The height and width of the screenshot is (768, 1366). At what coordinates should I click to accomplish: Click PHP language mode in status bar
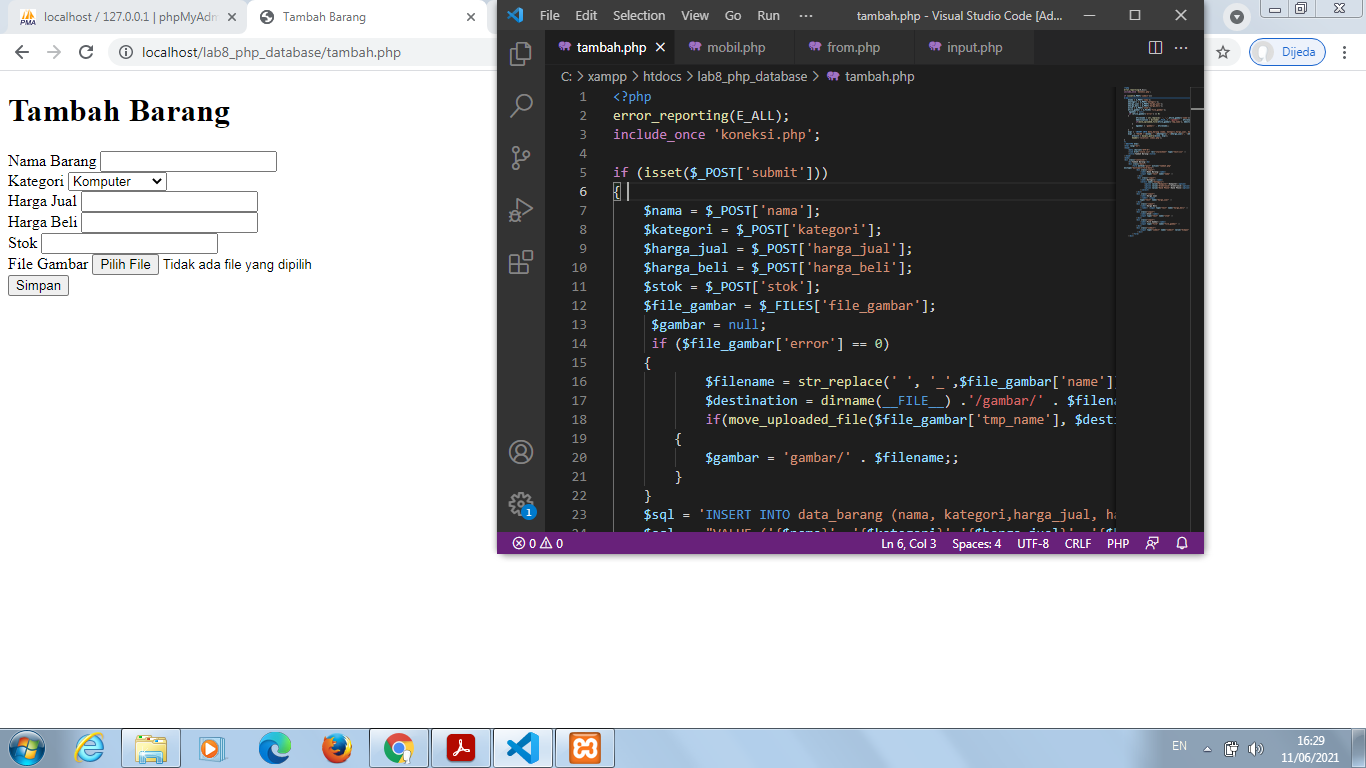1118,544
